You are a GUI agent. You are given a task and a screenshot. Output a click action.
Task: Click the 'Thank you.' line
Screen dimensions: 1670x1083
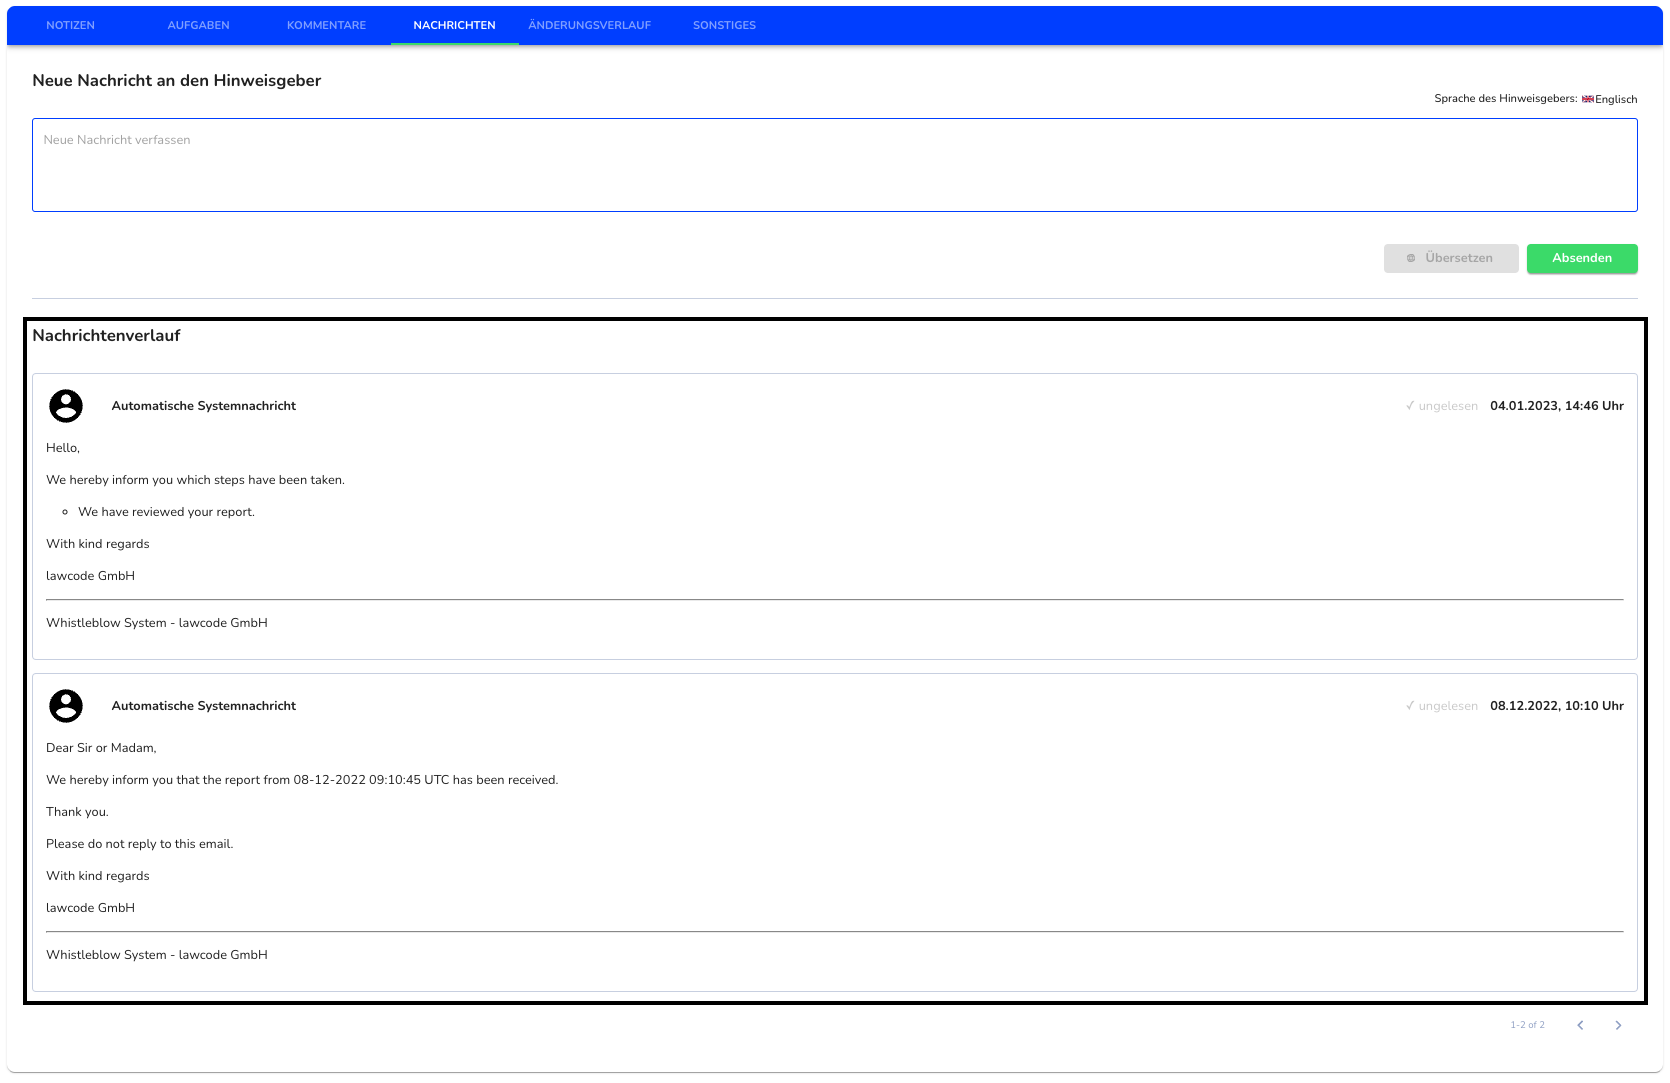click(x=77, y=812)
